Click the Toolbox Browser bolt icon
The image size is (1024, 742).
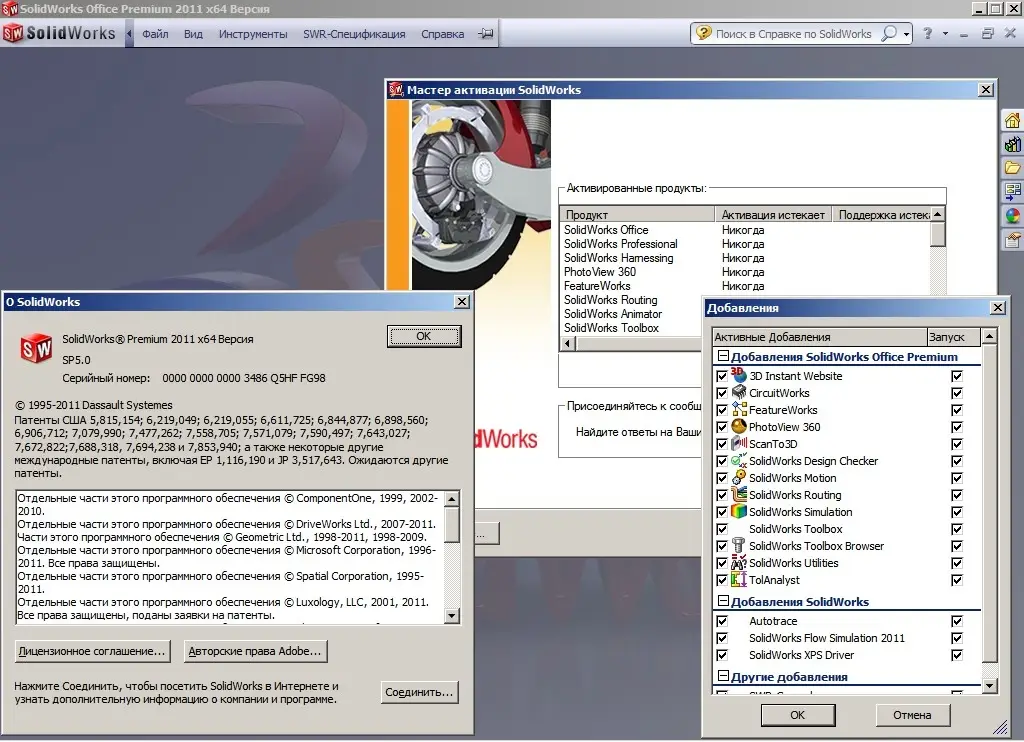pos(739,545)
